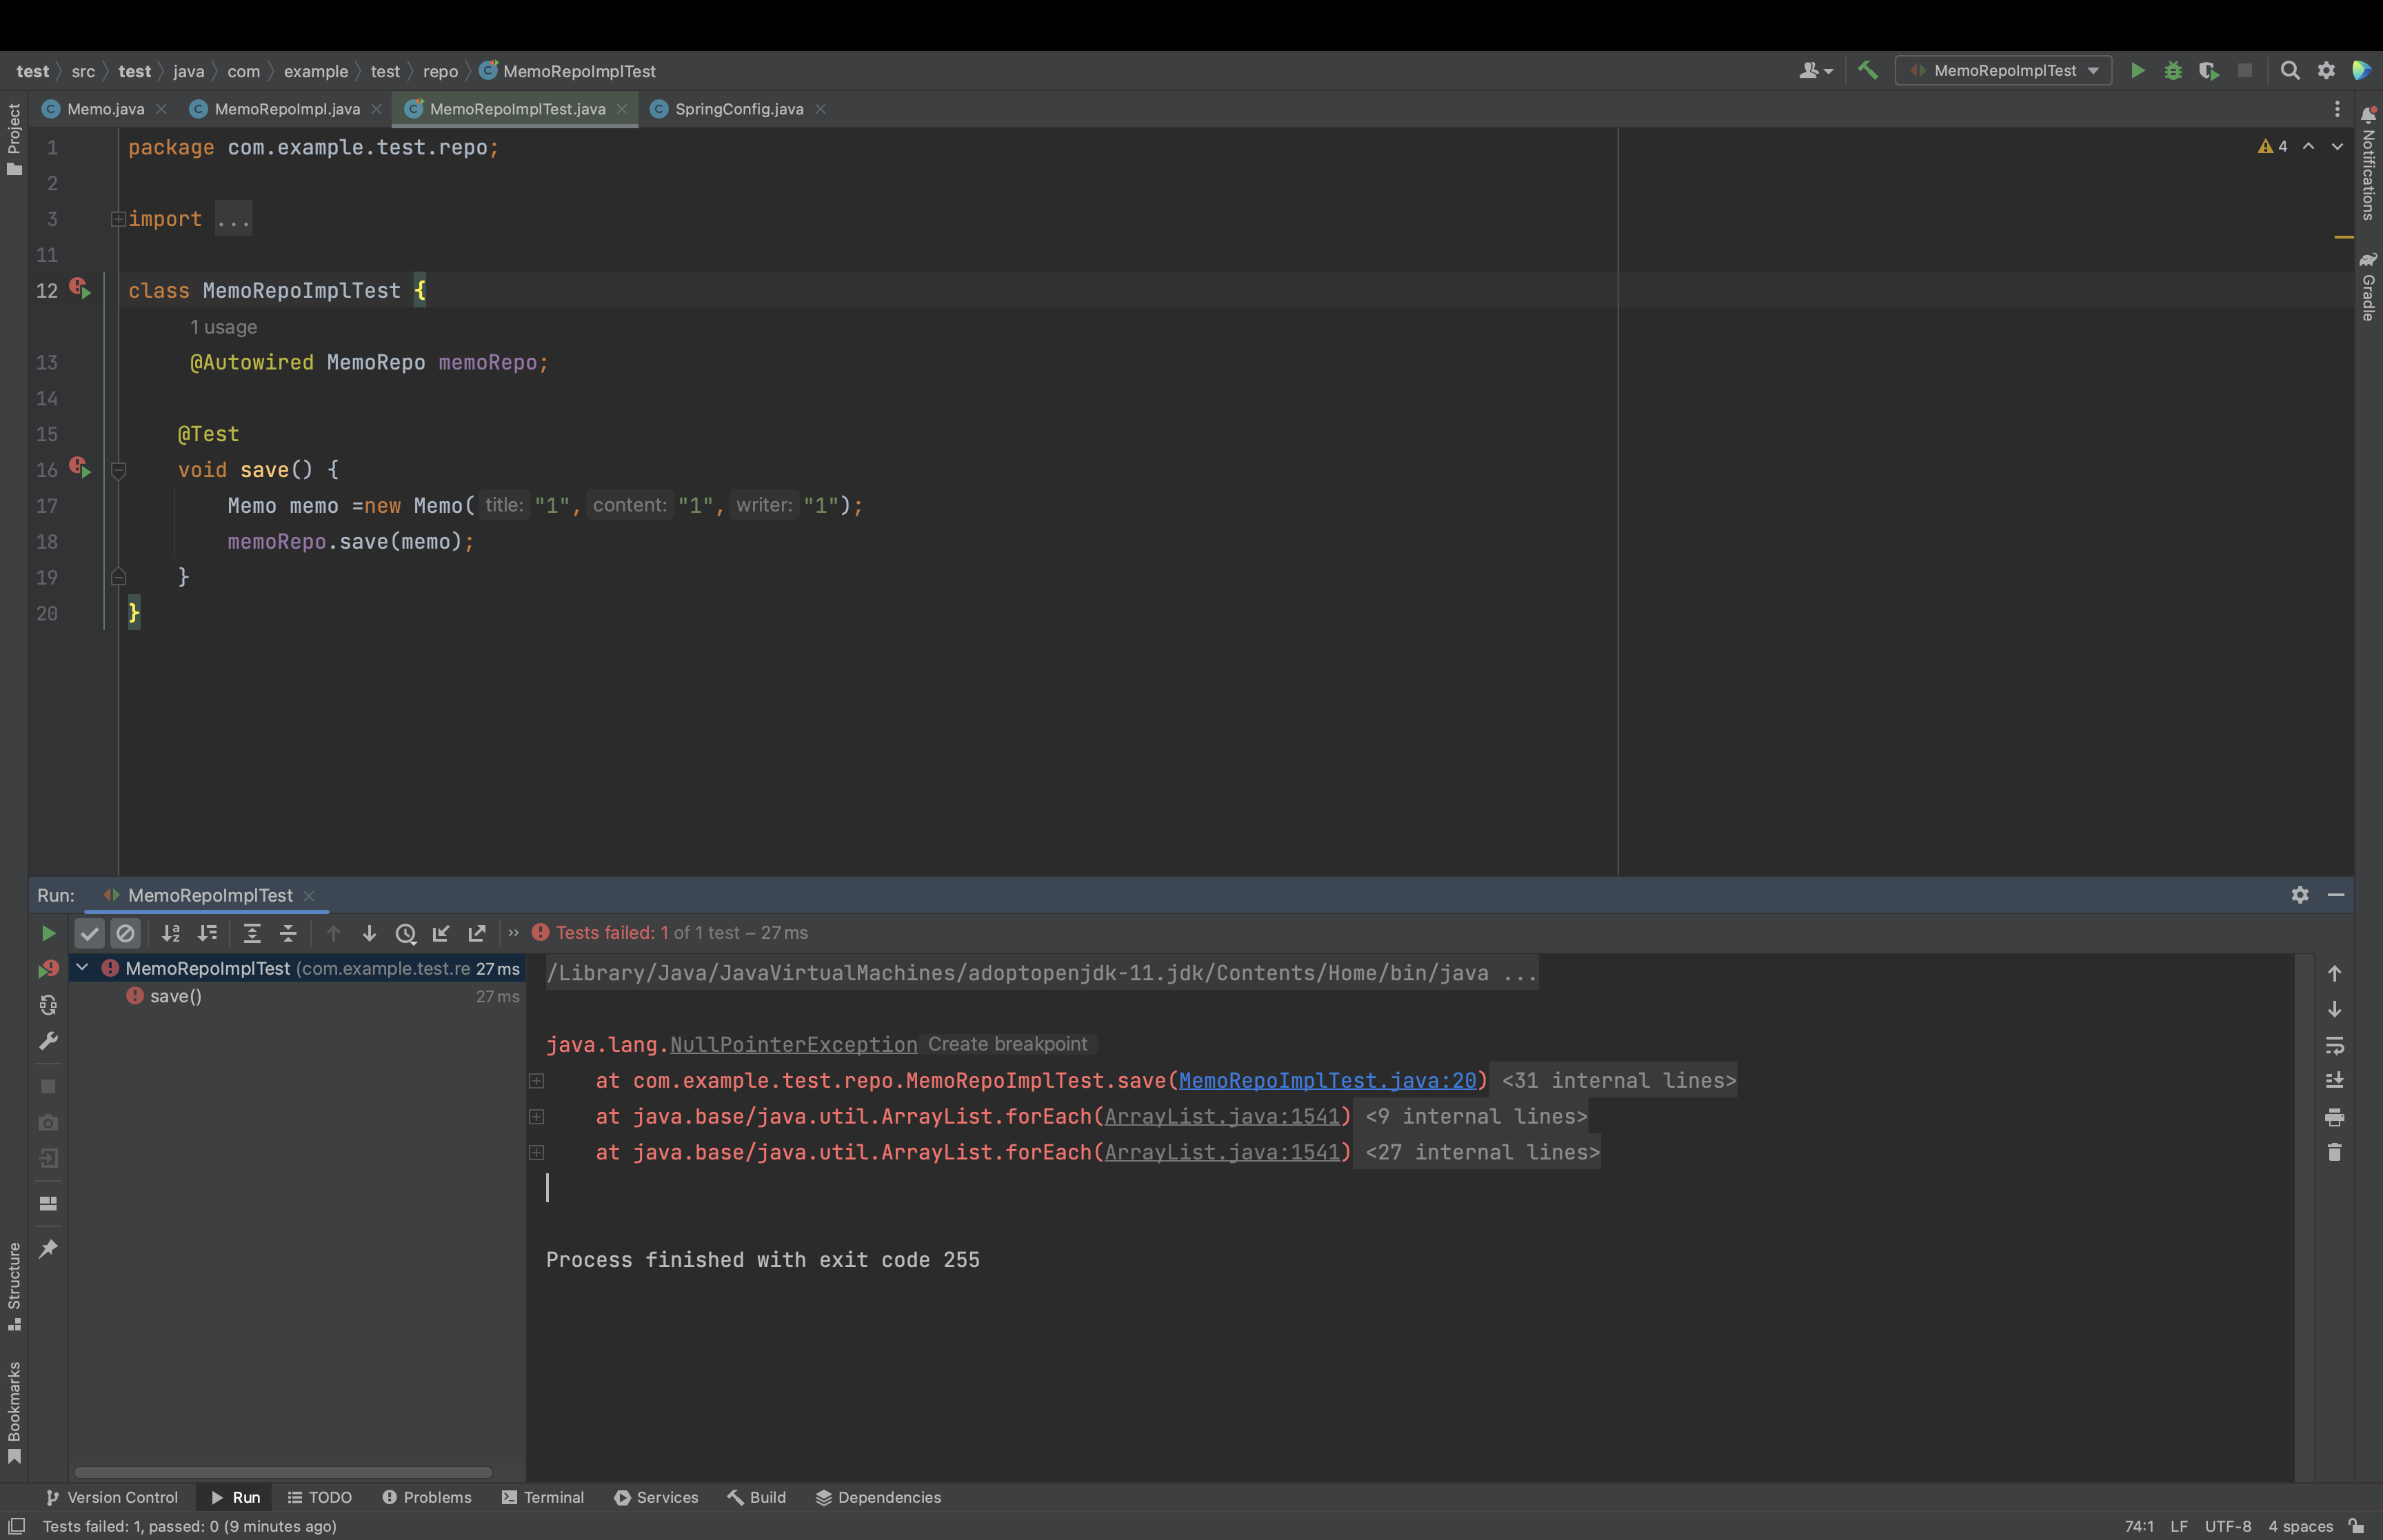Image resolution: width=2383 pixels, height=1540 pixels.
Task: Open Run panel settings gear
Action: [2300, 895]
